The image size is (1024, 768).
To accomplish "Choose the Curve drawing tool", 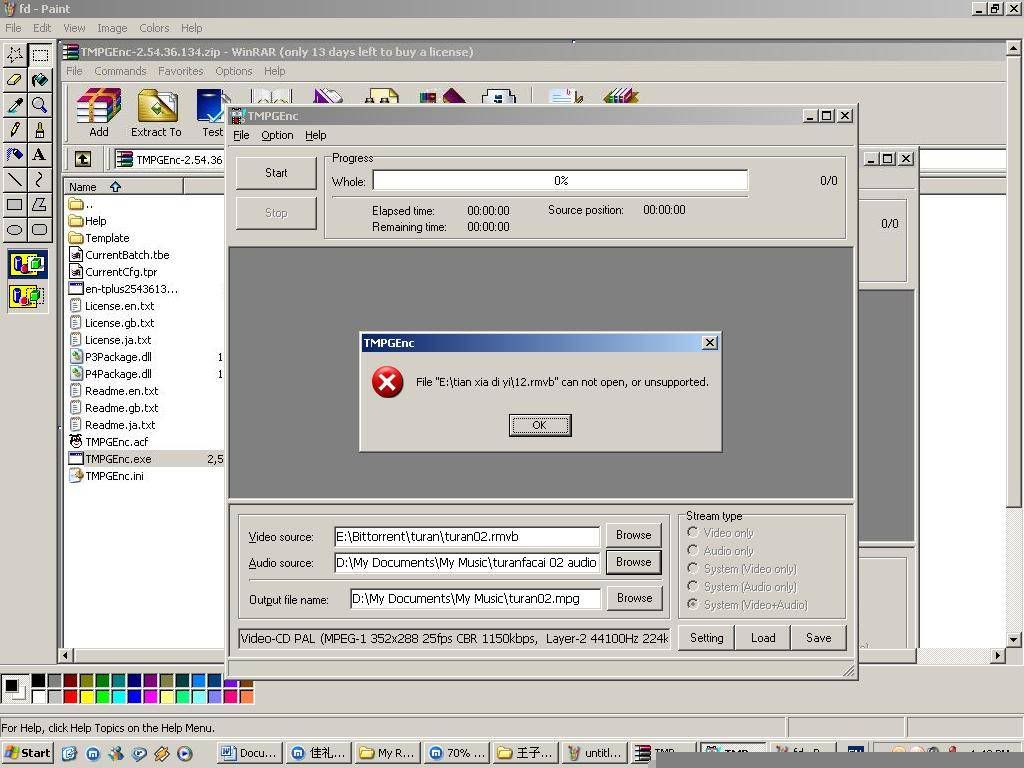I will (40, 180).
